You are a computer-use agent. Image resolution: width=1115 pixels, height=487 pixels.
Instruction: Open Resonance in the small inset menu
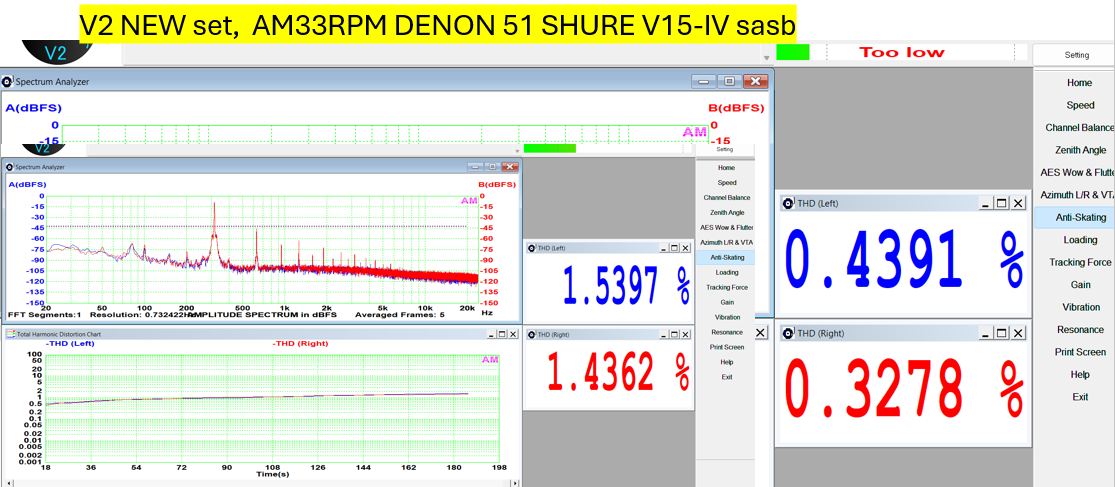726,332
